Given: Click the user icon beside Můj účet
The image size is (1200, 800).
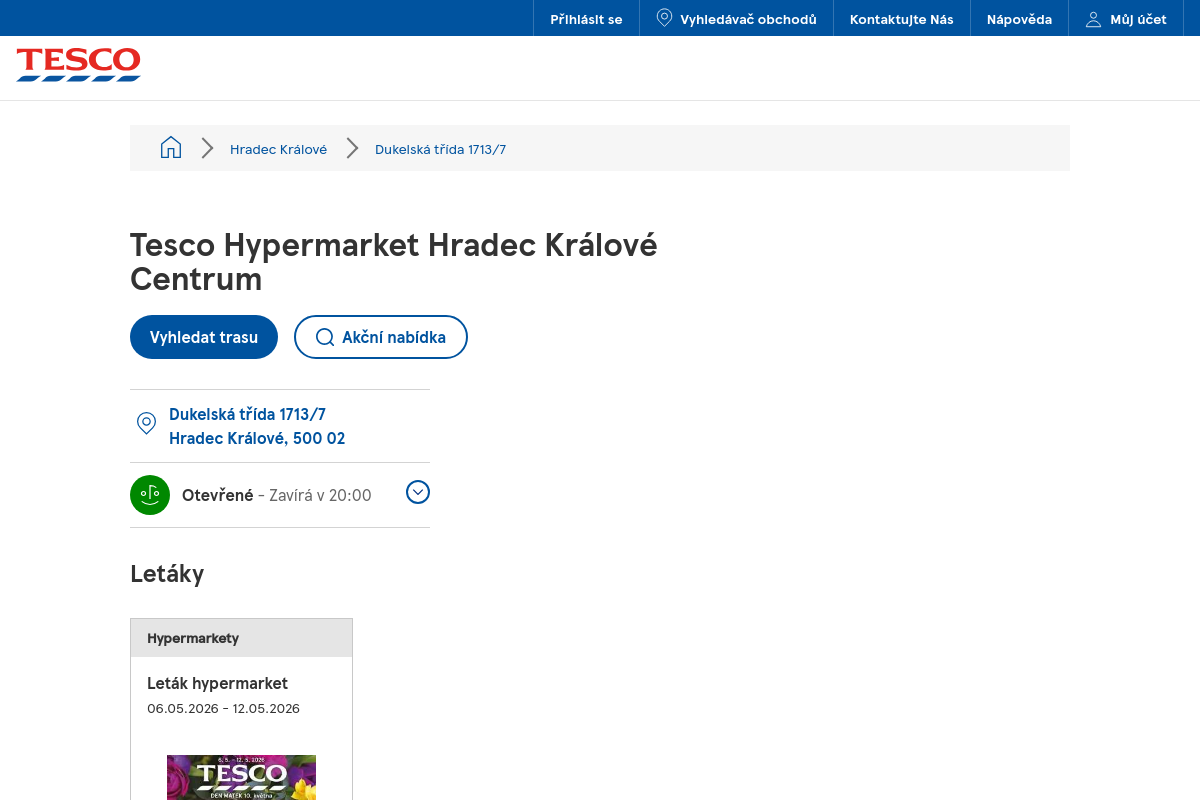Looking at the screenshot, I should pyautogui.click(x=1093, y=19).
